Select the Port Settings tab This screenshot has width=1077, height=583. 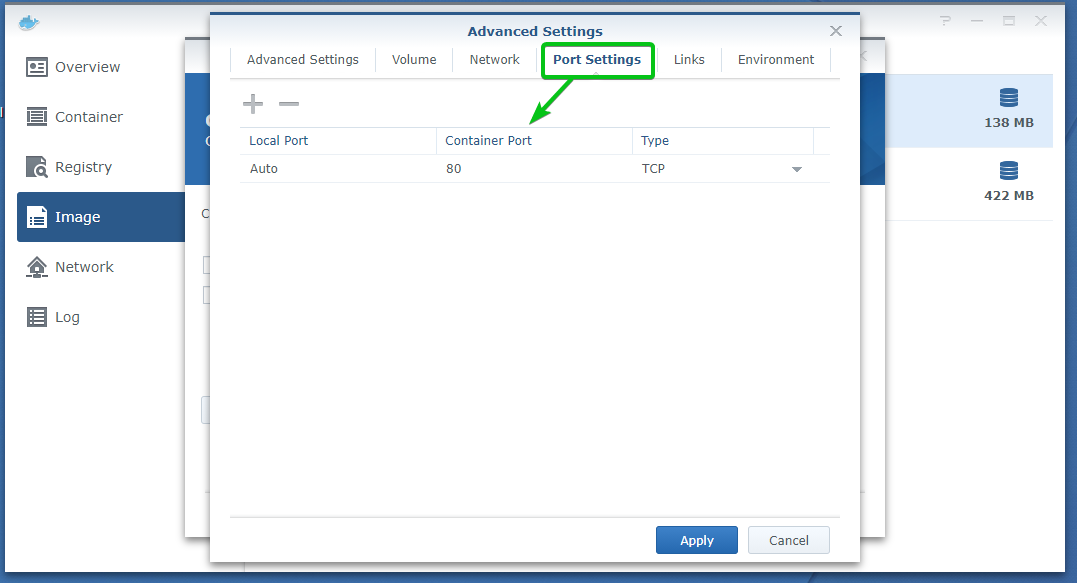tap(597, 60)
